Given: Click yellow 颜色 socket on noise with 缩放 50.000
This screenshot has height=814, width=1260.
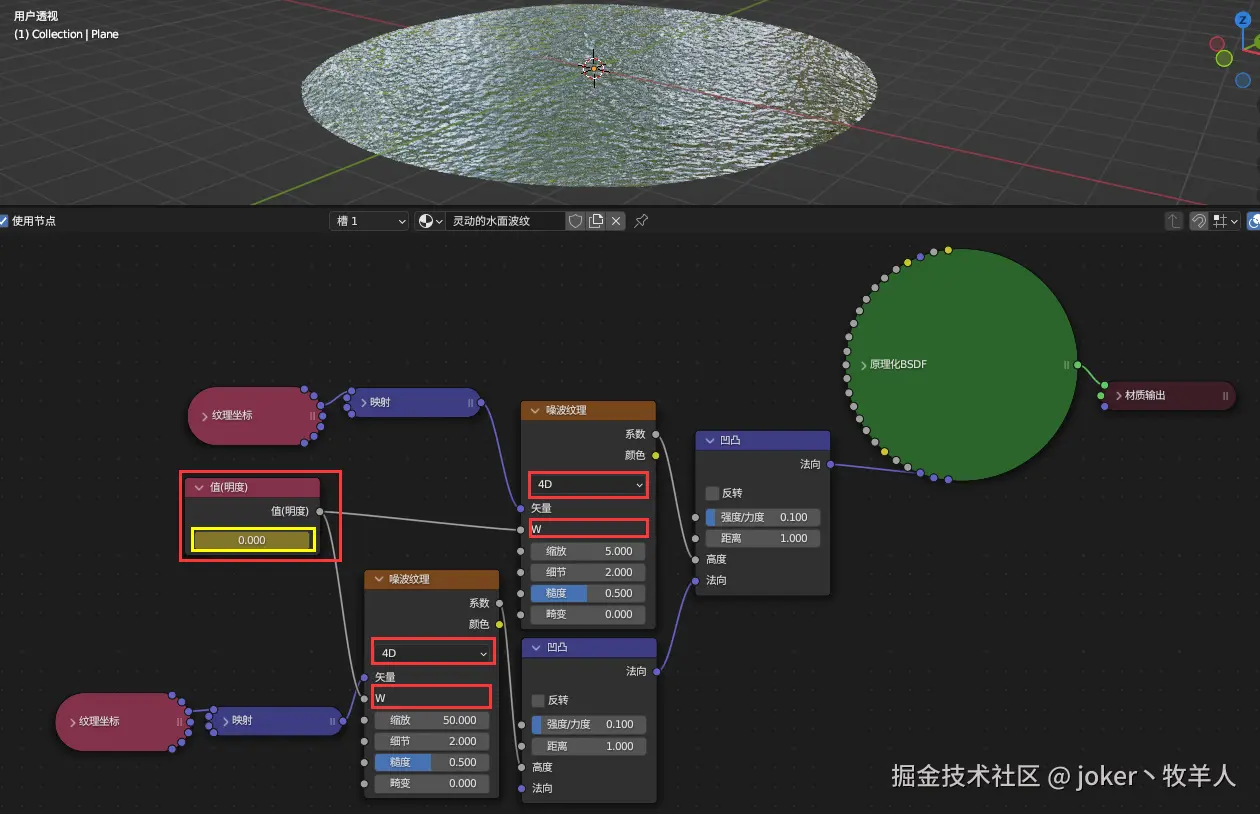Looking at the screenshot, I should (x=499, y=624).
